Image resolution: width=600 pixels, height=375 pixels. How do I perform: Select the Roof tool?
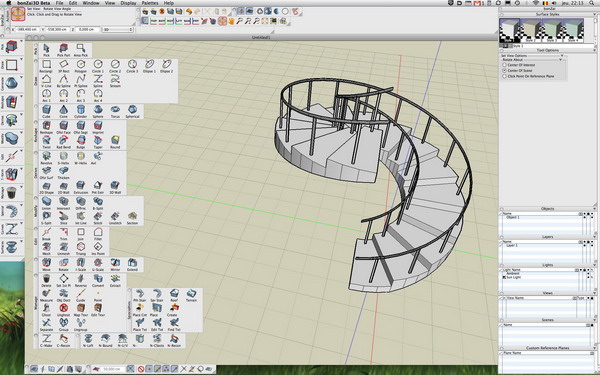174,295
